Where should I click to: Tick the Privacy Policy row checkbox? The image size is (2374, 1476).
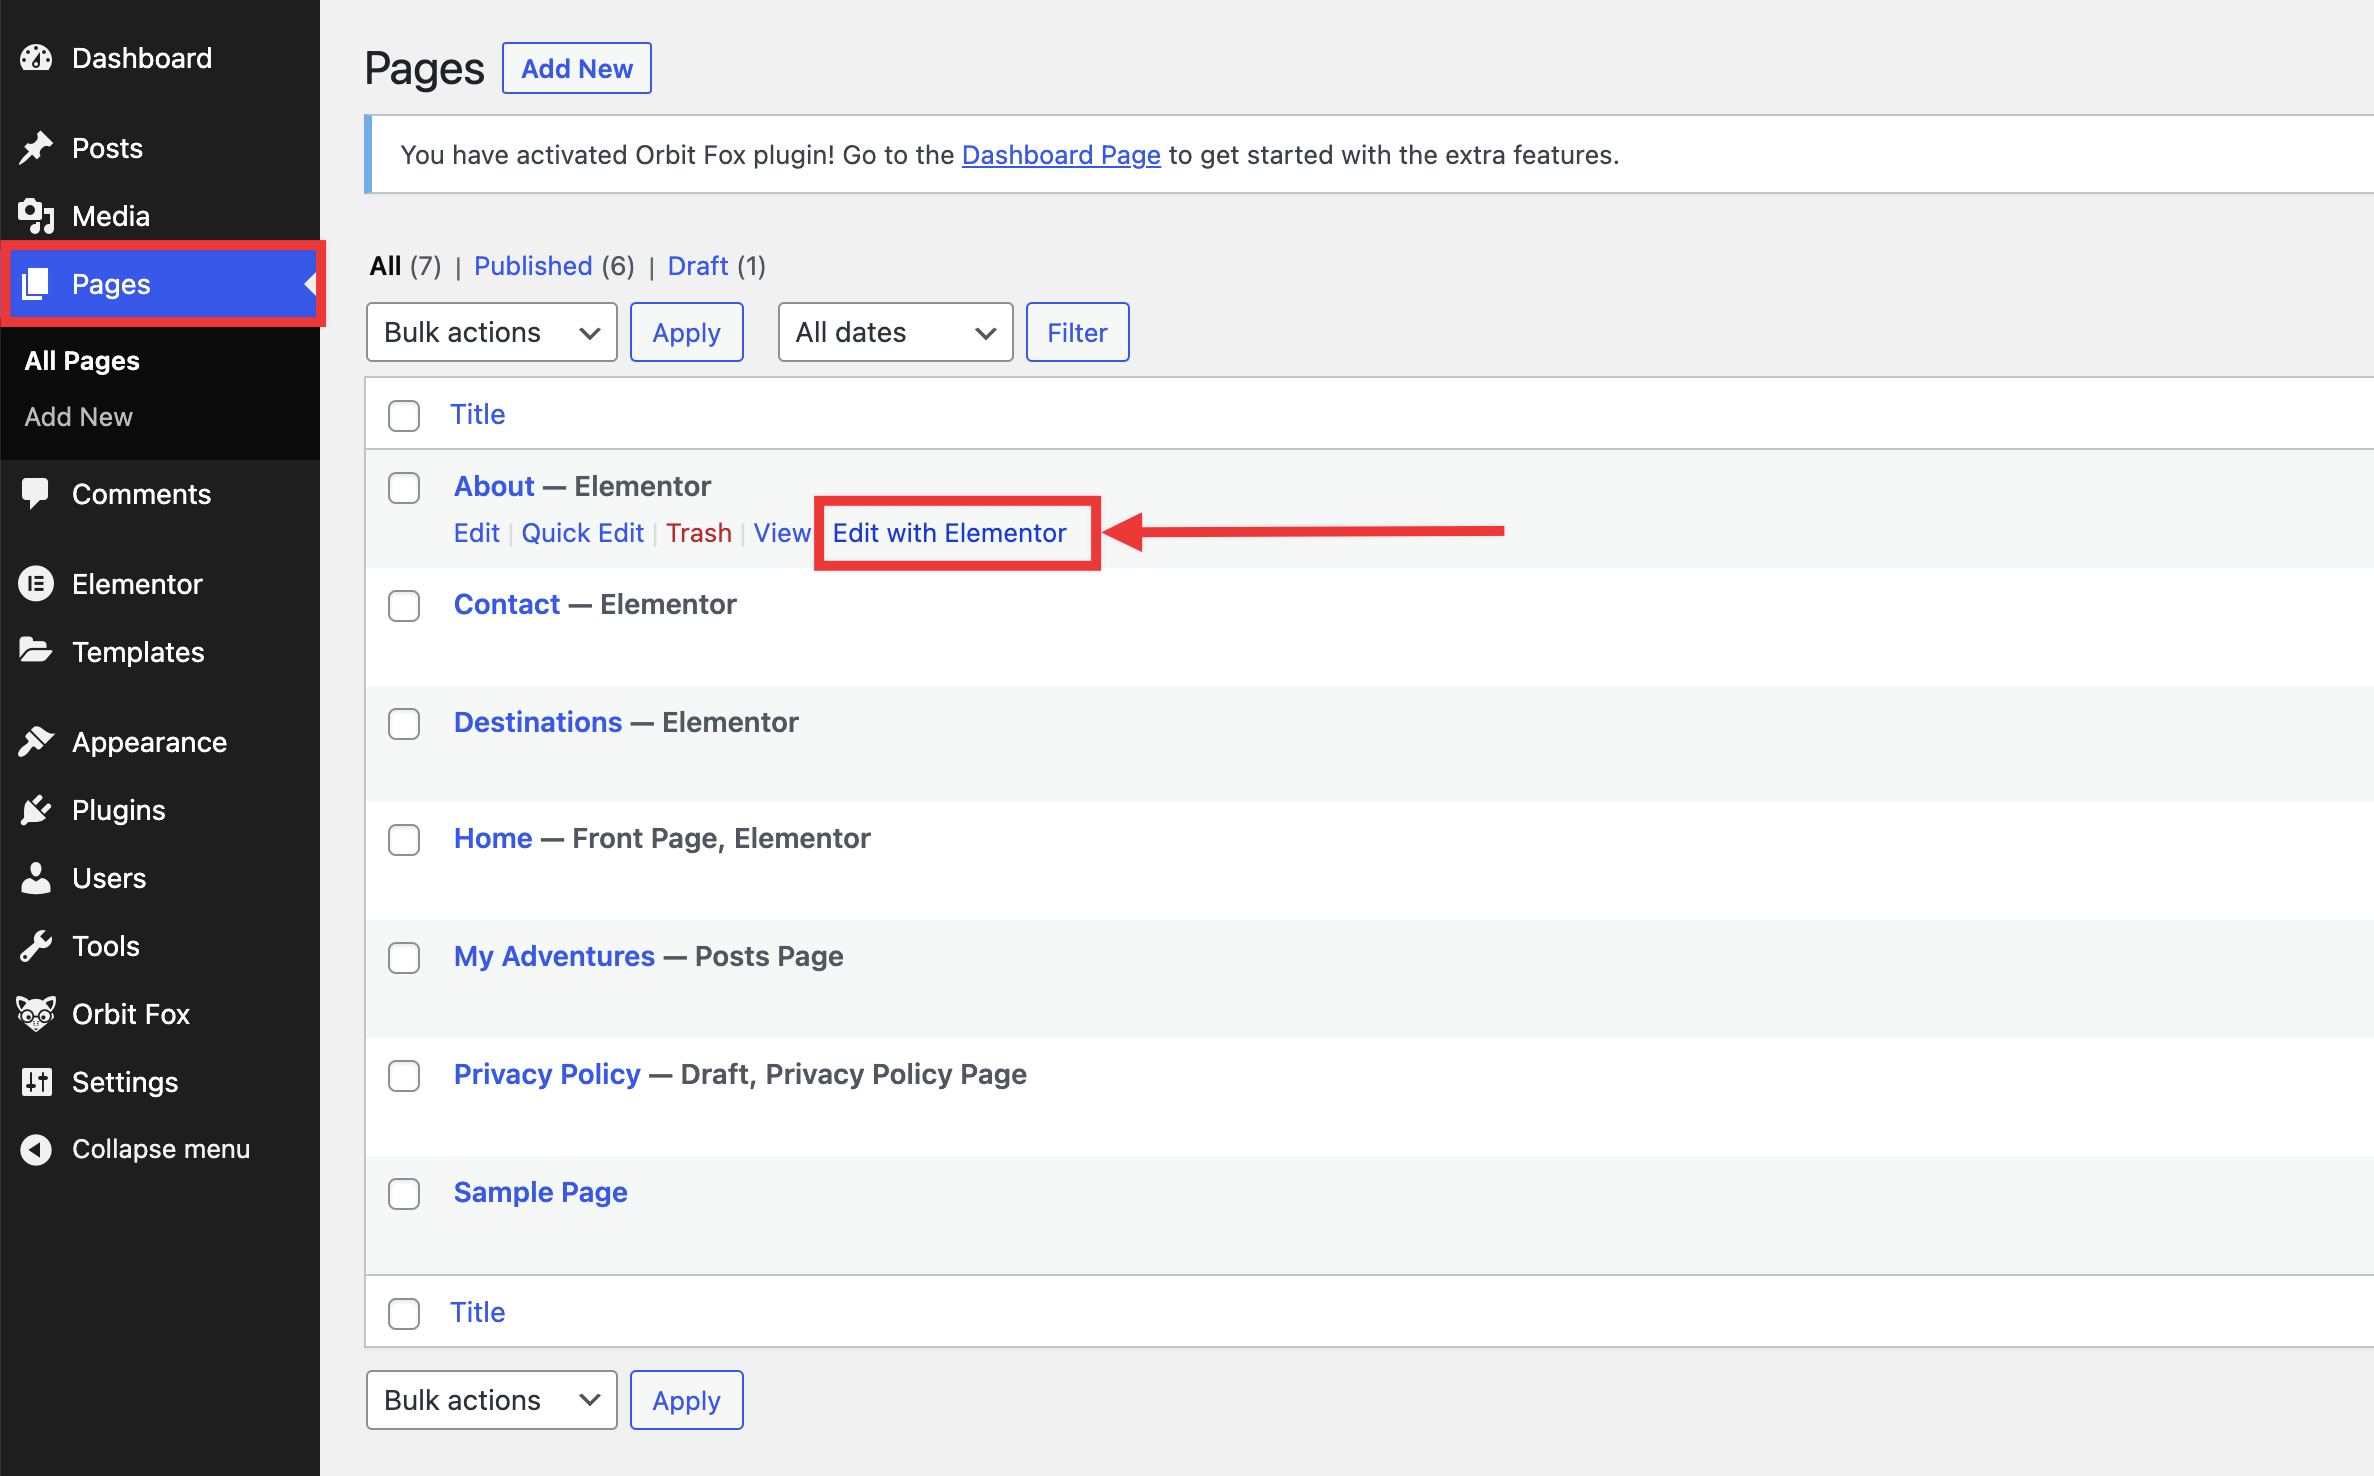click(404, 1076)
